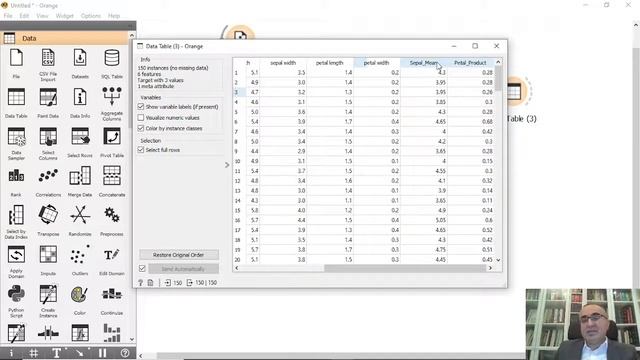Viewport: 640px width, 360px height.
Task: Enable Visualize numeric values
Action: [x=141, y=118]
